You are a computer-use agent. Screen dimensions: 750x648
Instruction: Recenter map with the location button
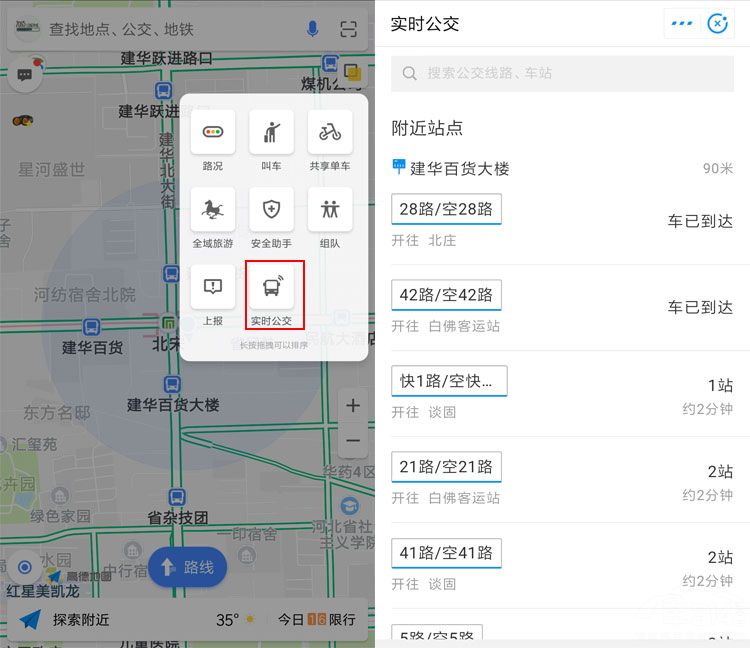[26, 568]
